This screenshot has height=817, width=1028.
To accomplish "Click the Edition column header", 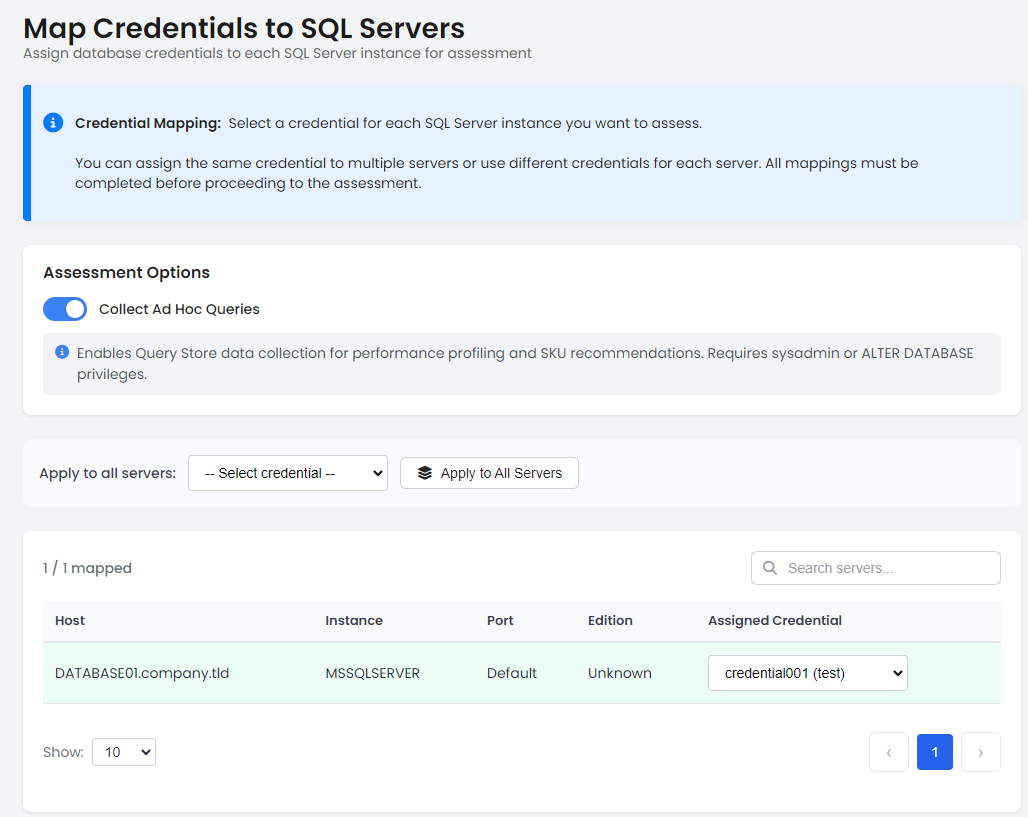I will 610,620.
